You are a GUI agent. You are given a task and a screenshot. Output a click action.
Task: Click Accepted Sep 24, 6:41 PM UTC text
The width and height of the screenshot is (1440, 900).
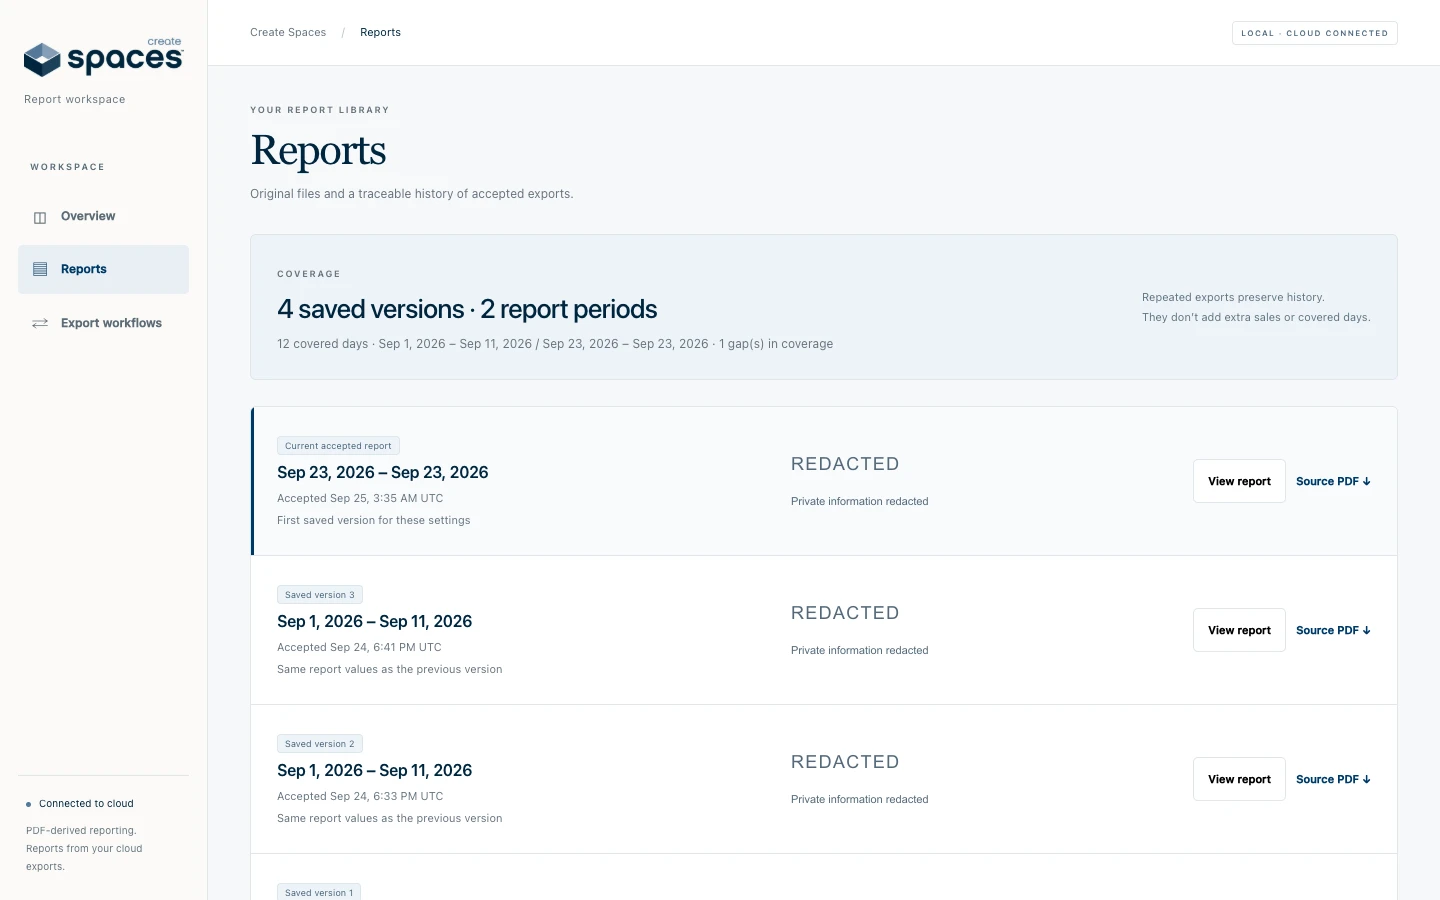point(359,647)
